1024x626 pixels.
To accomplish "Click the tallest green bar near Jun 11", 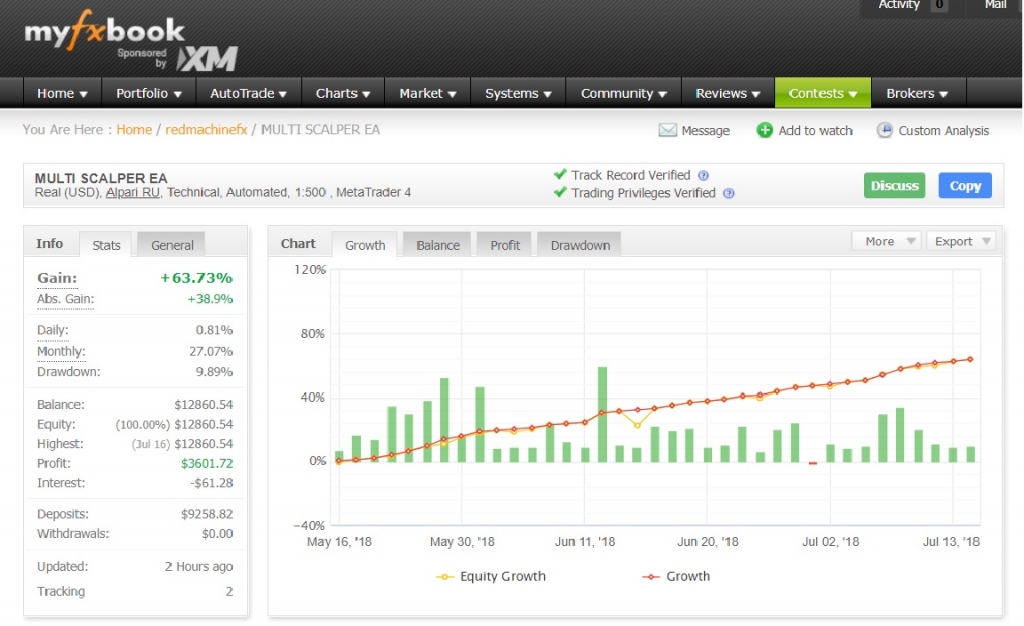I will (x=602, y=414).
